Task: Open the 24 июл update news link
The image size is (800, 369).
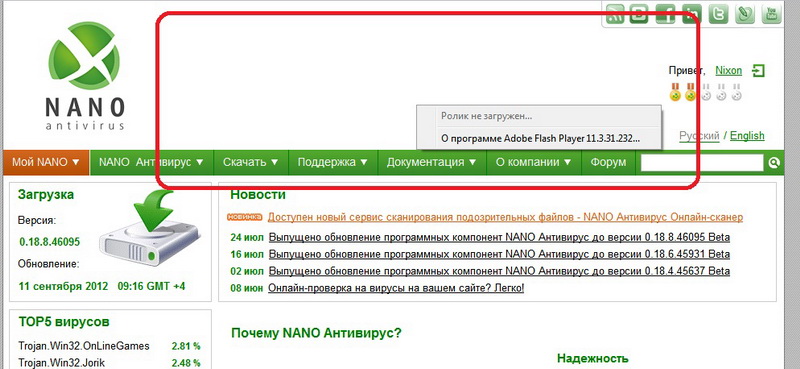Action: click(499, 237)
